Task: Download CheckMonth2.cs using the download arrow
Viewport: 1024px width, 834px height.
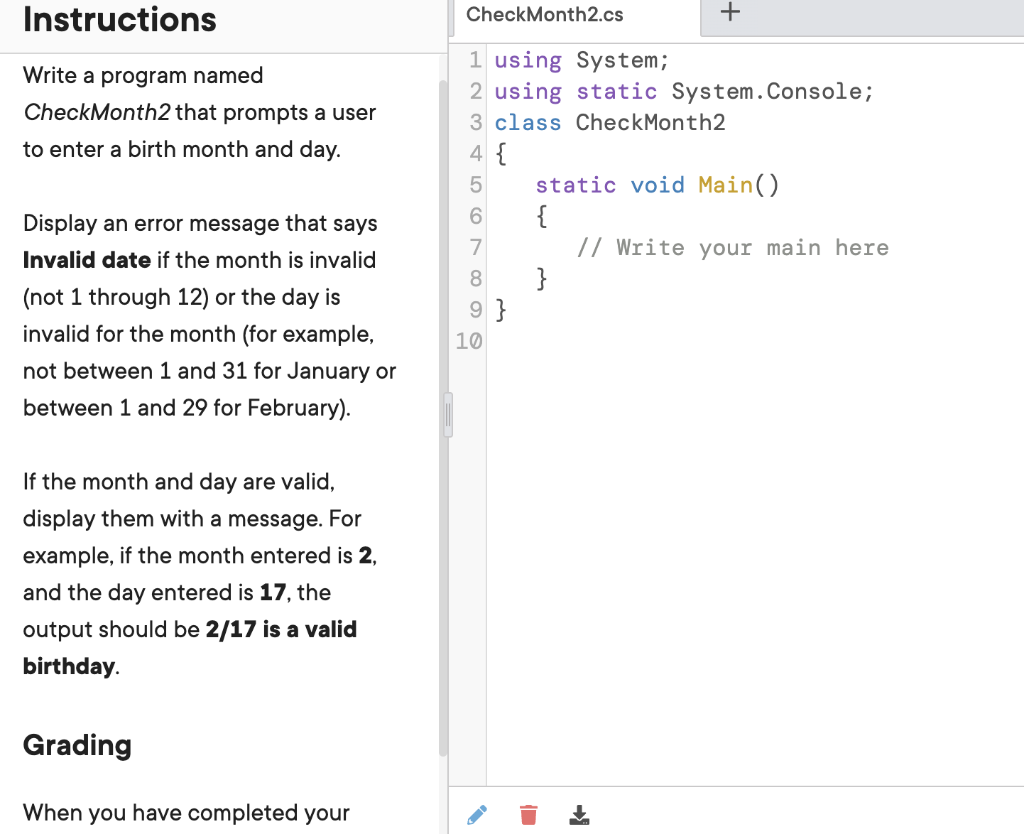Action: pos(579,814)
